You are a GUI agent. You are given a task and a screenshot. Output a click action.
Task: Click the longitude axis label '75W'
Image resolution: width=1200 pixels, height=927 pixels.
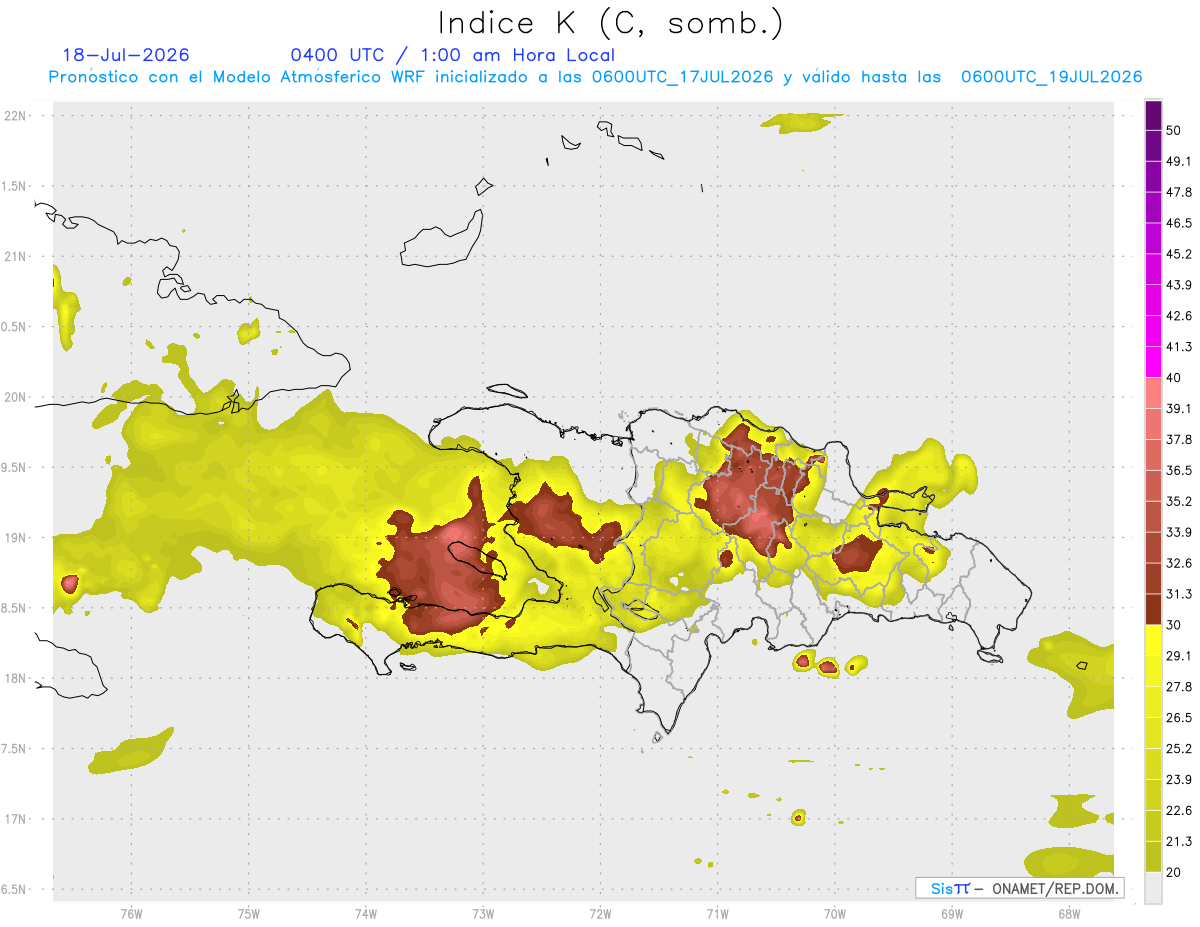pos(249,913)
